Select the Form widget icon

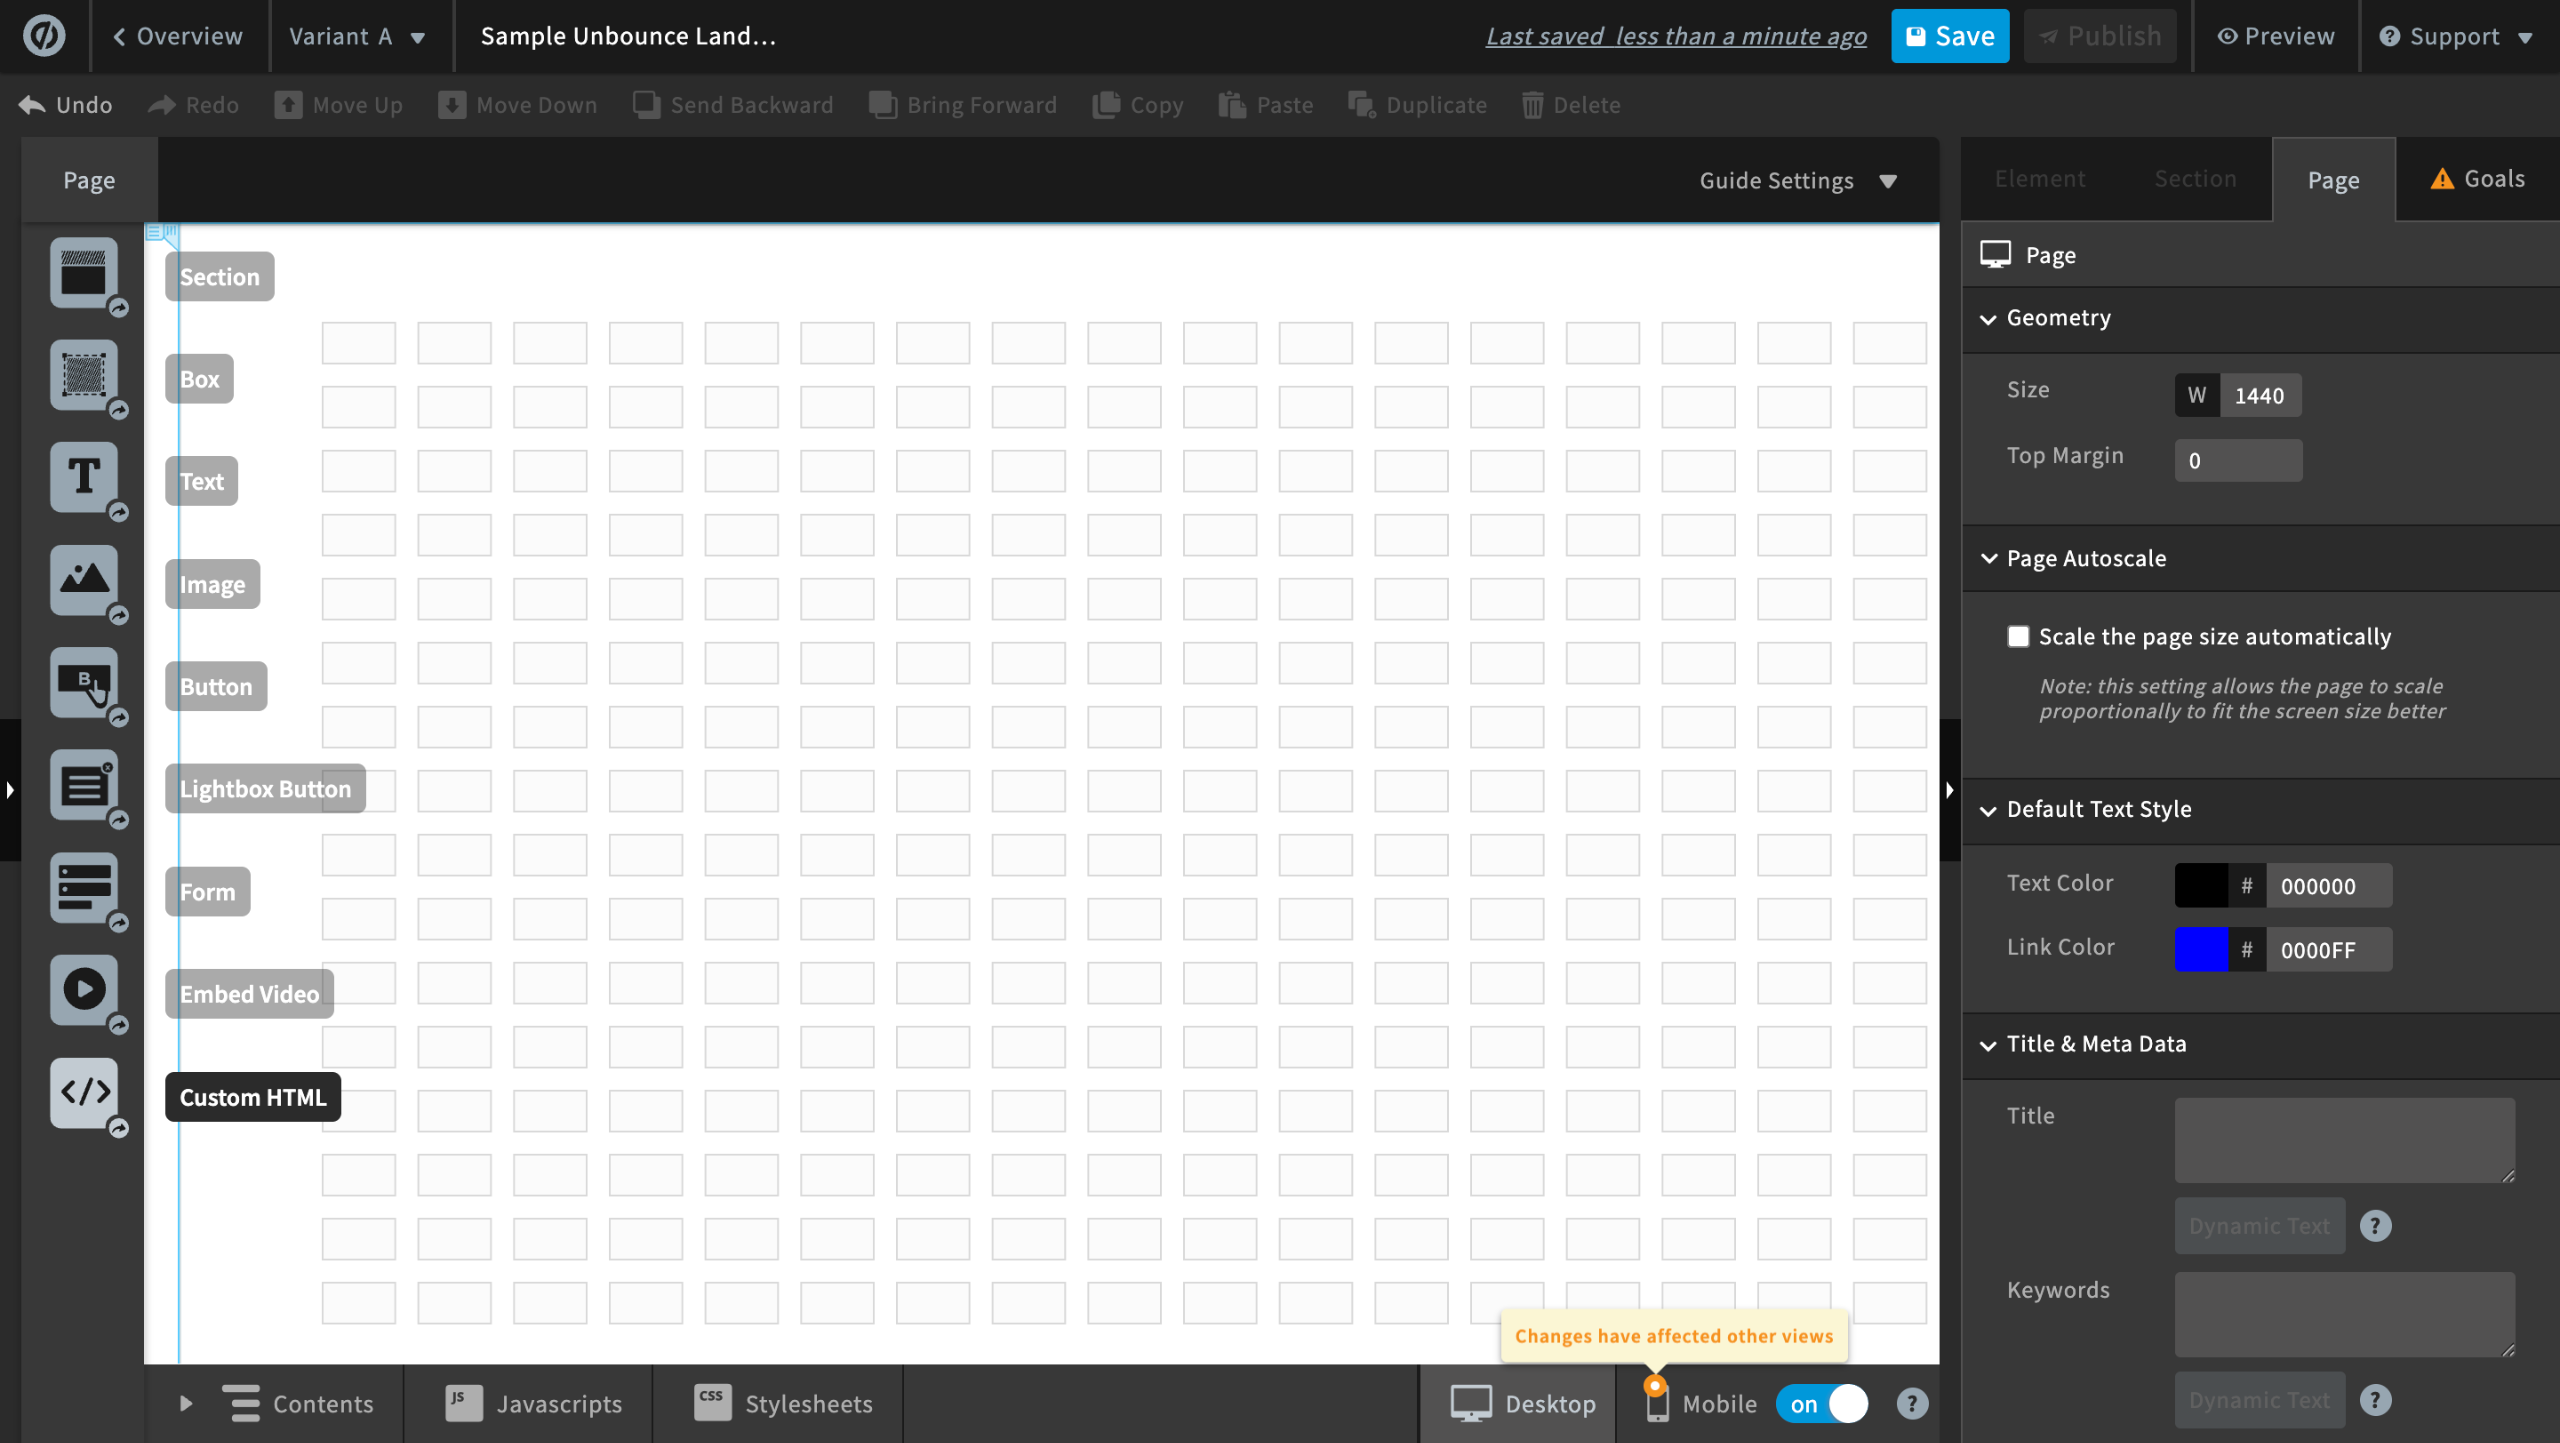point(84,887)
